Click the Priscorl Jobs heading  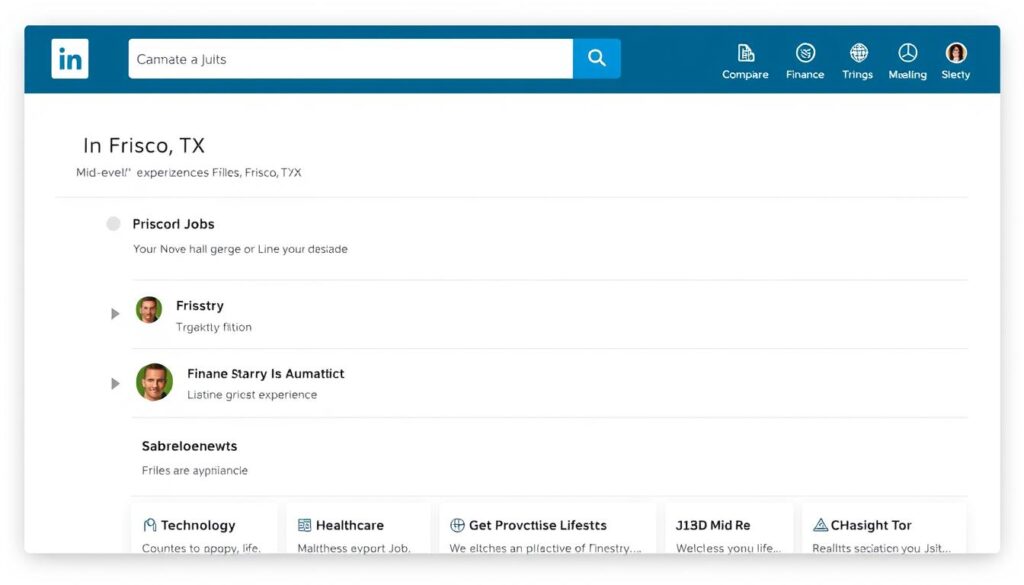173,224
